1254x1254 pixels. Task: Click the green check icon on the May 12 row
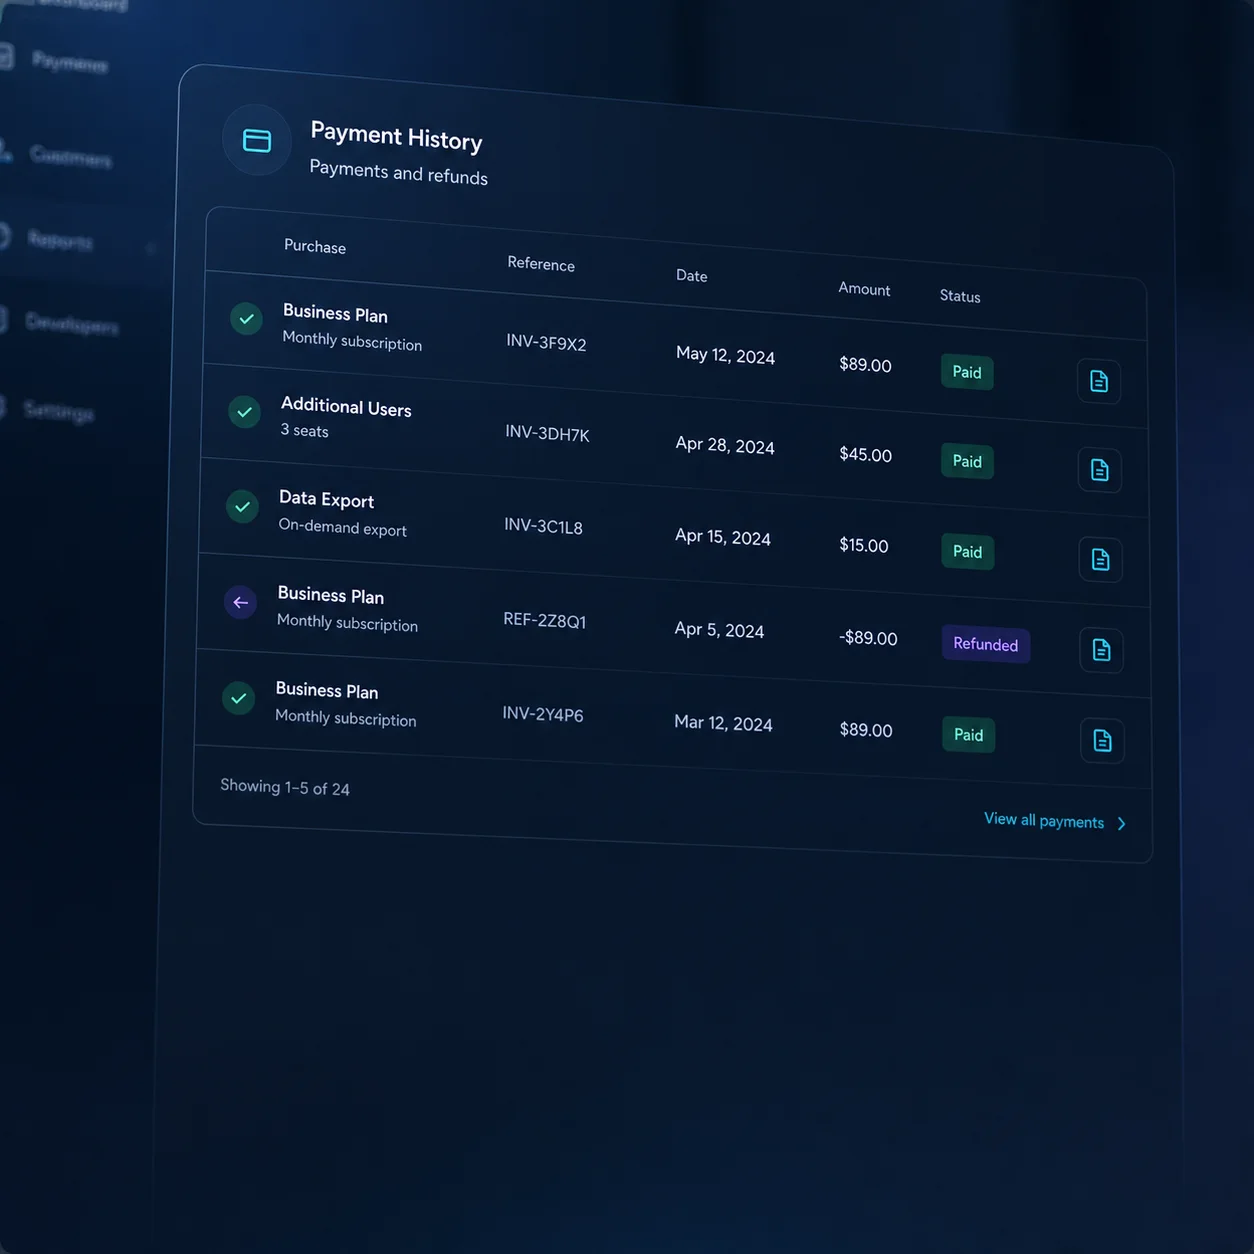click(246, 319)
